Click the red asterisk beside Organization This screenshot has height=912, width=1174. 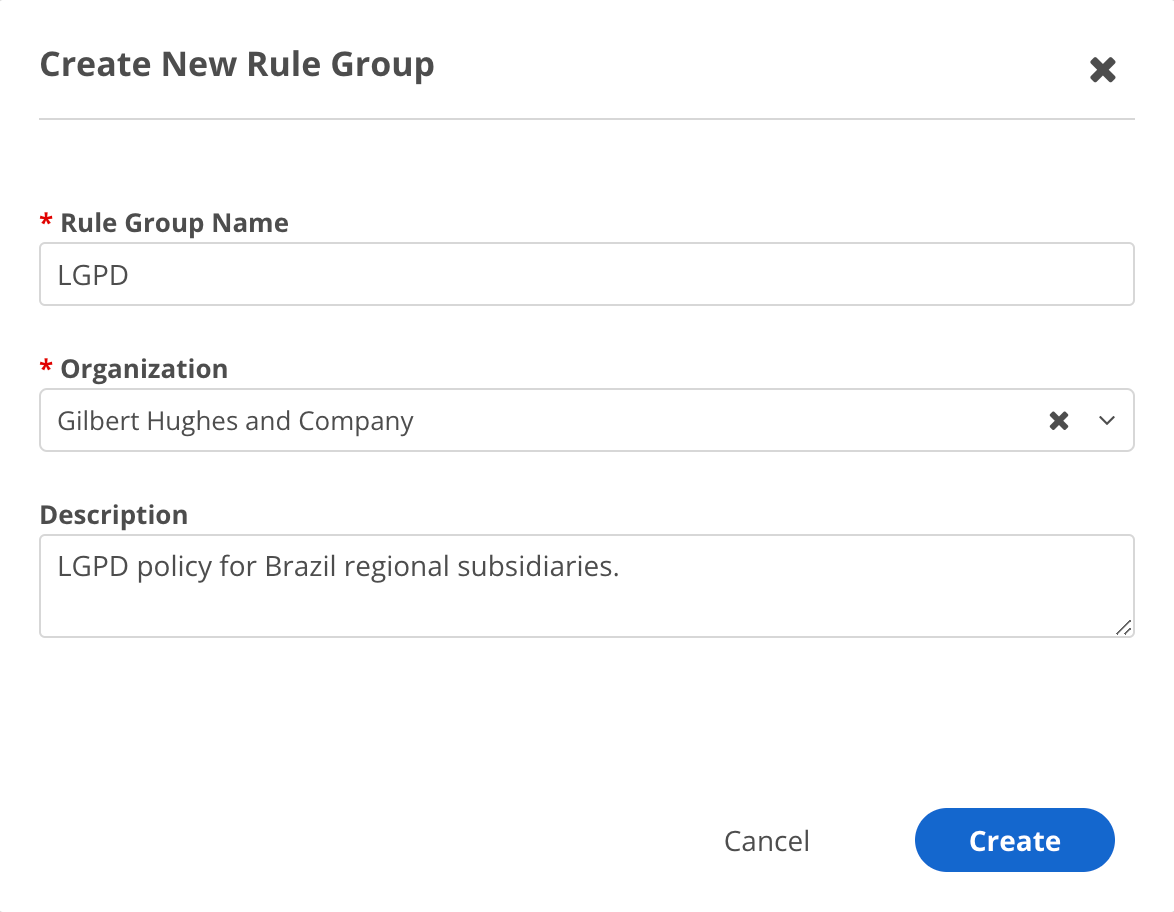click(45, 368)
